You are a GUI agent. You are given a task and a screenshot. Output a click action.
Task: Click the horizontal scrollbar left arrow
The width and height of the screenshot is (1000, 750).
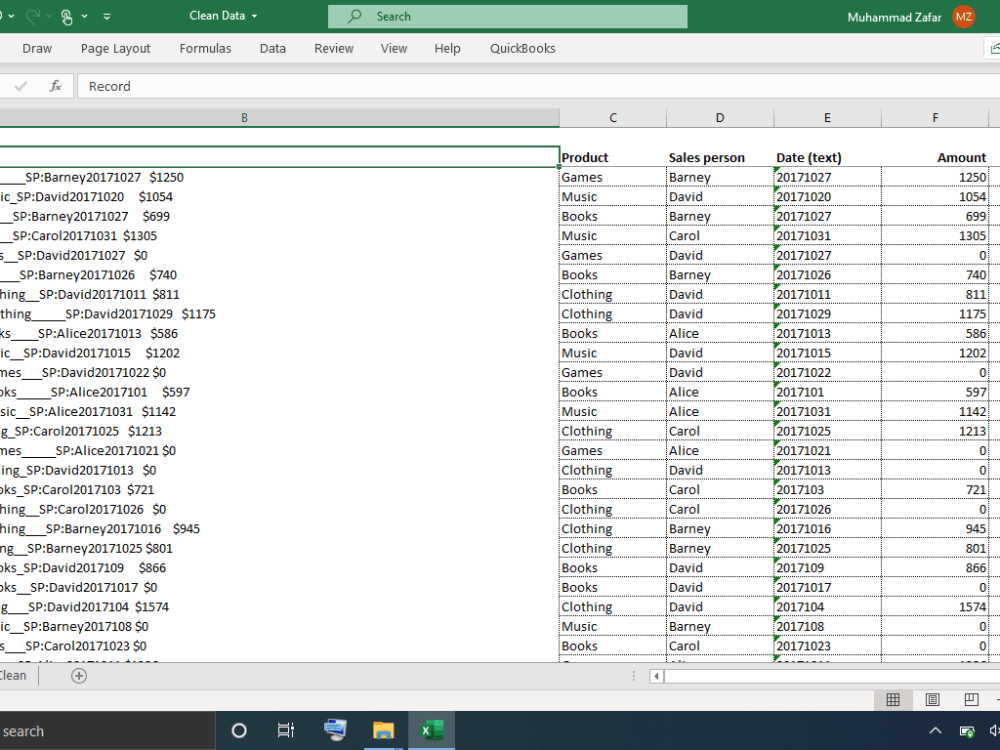(x=655, y=677)
